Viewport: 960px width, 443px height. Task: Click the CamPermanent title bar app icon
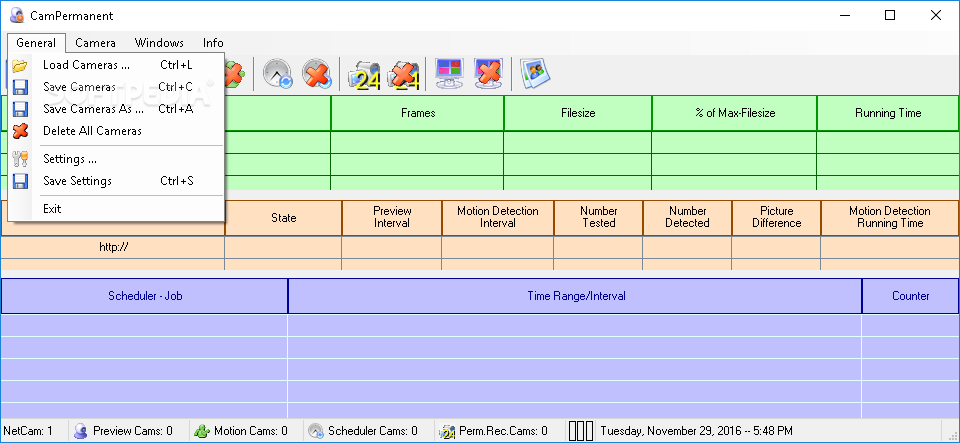[17, 15]
